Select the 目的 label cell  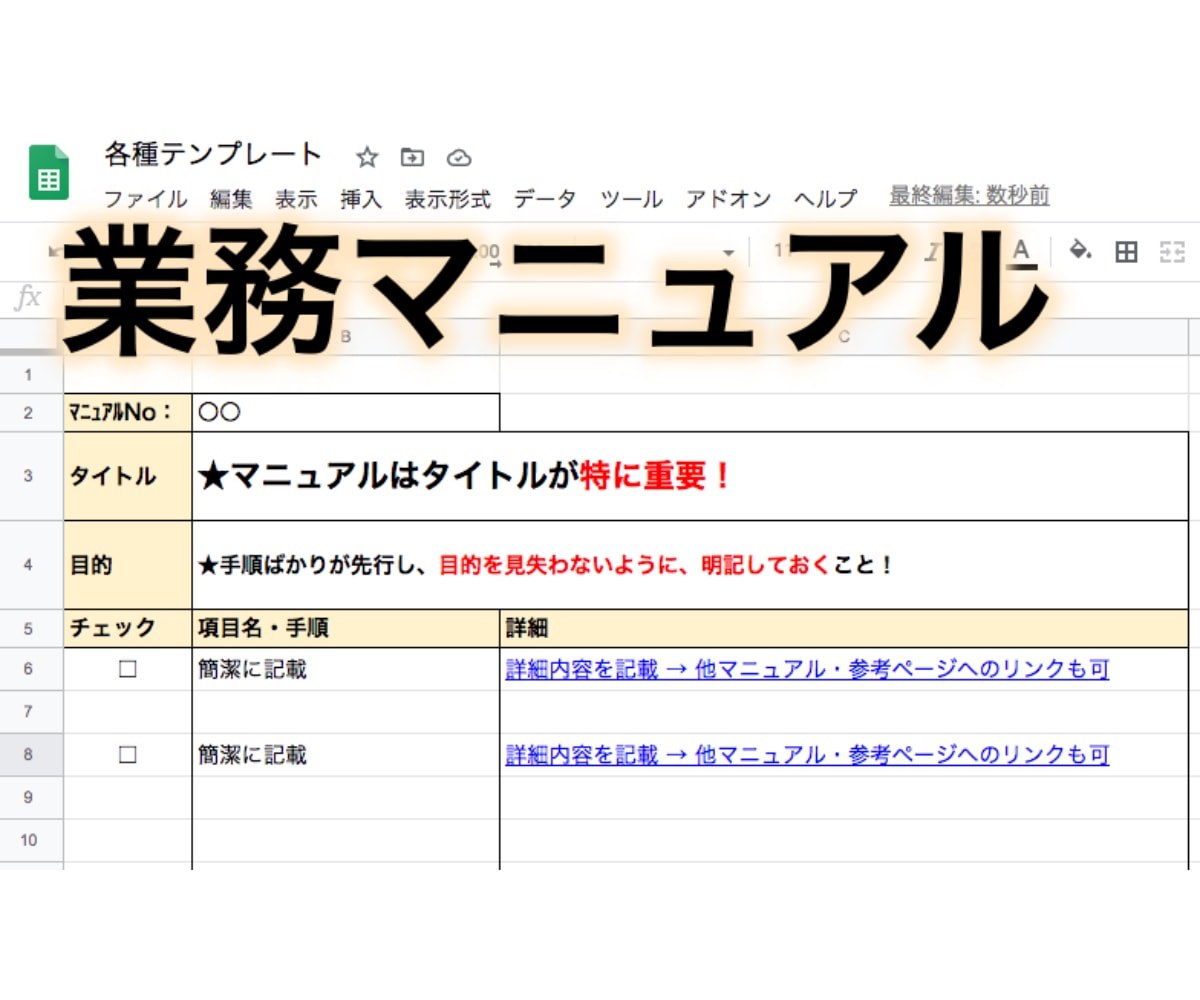click(x=128, y=565)
